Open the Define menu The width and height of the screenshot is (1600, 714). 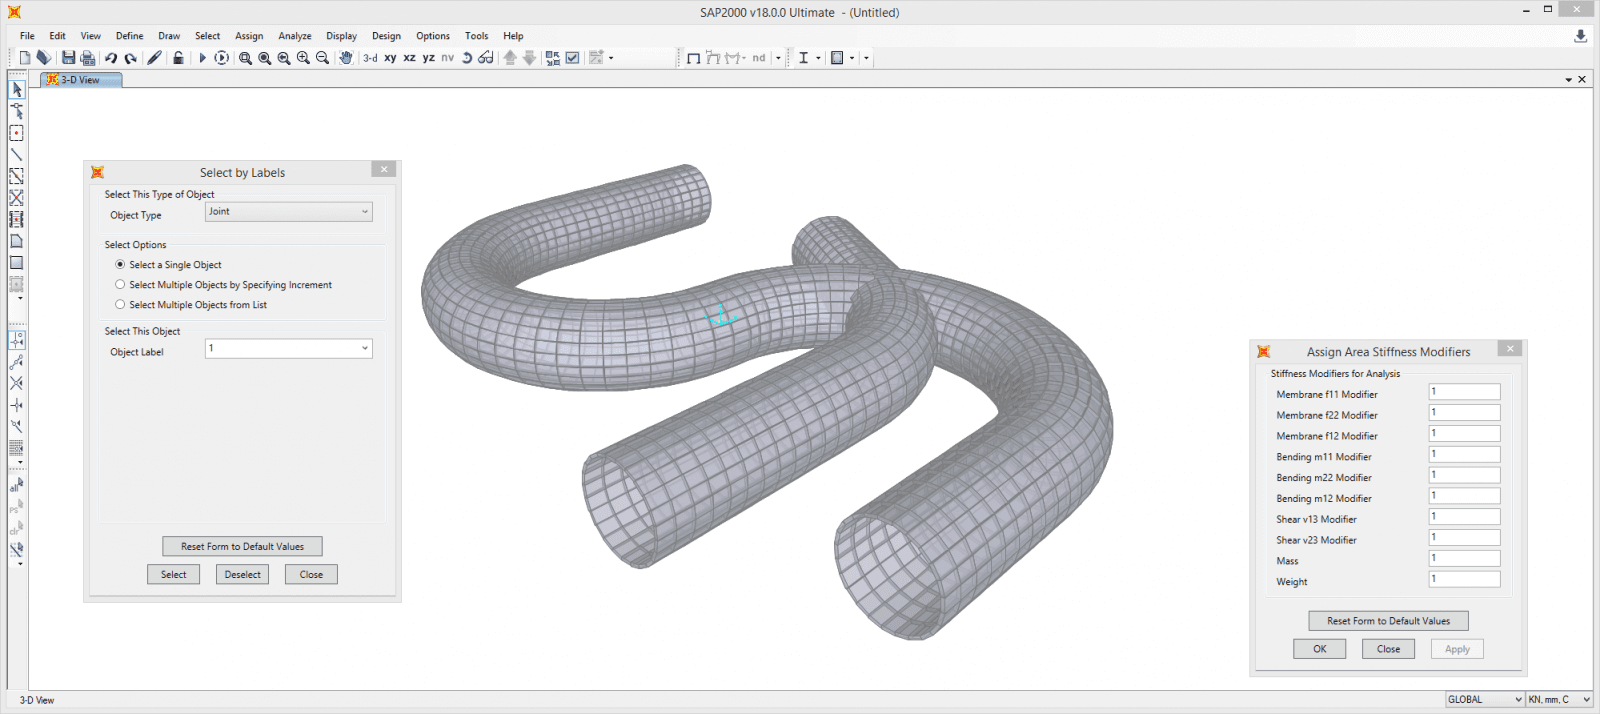pyautogui.click(x=129, y=36)
